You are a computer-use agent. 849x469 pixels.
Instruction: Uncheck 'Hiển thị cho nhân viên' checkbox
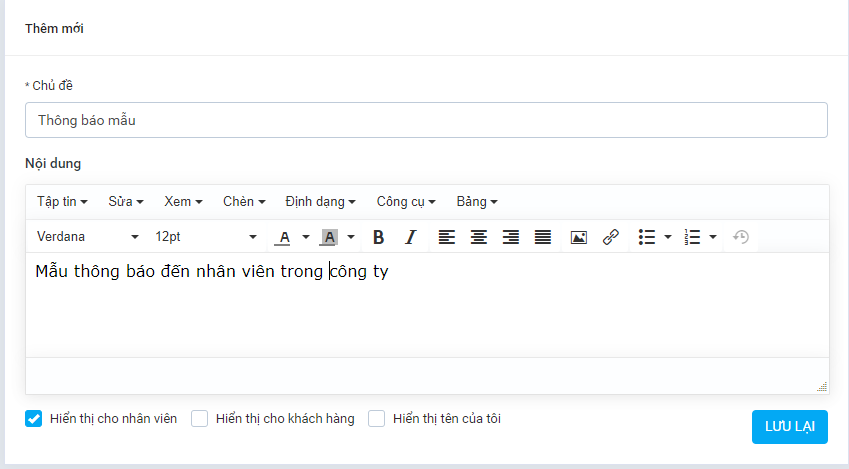click(33, 419)
